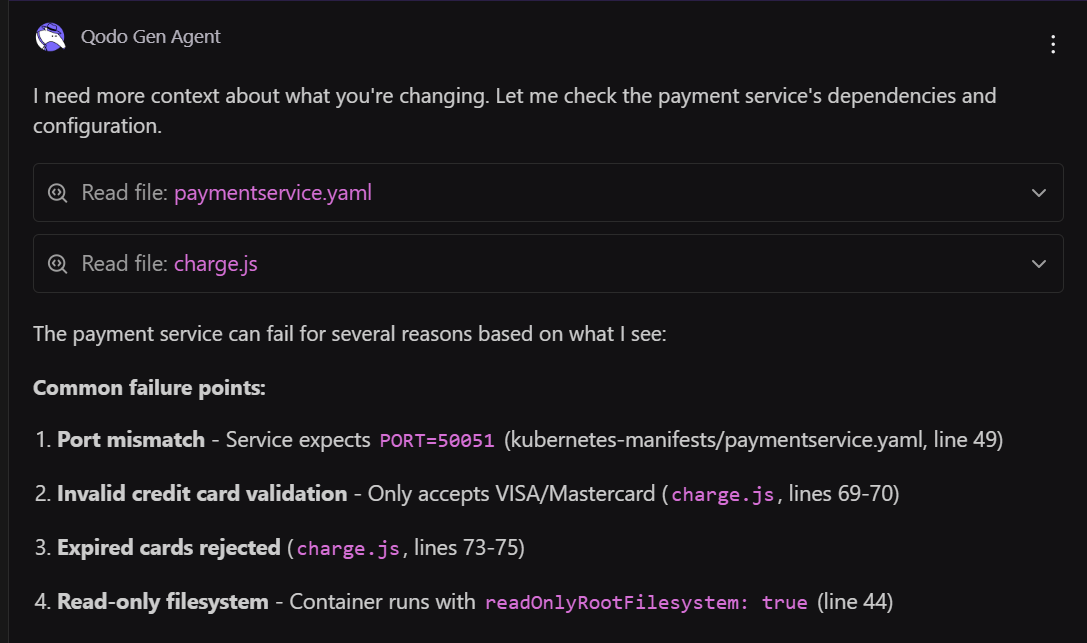Open the three-dot overflow menu

(x=1052, y=44)
